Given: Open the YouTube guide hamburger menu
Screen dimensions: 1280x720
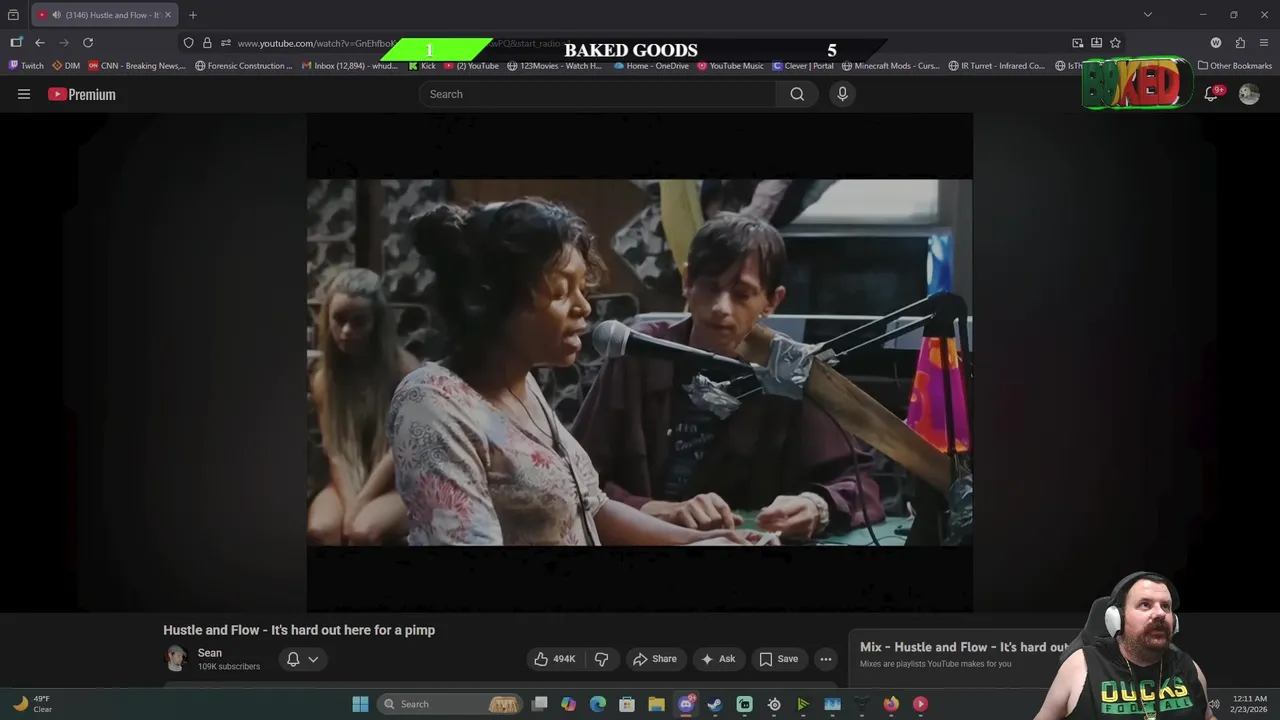Looking at the screenshot, I should point(24,94).
